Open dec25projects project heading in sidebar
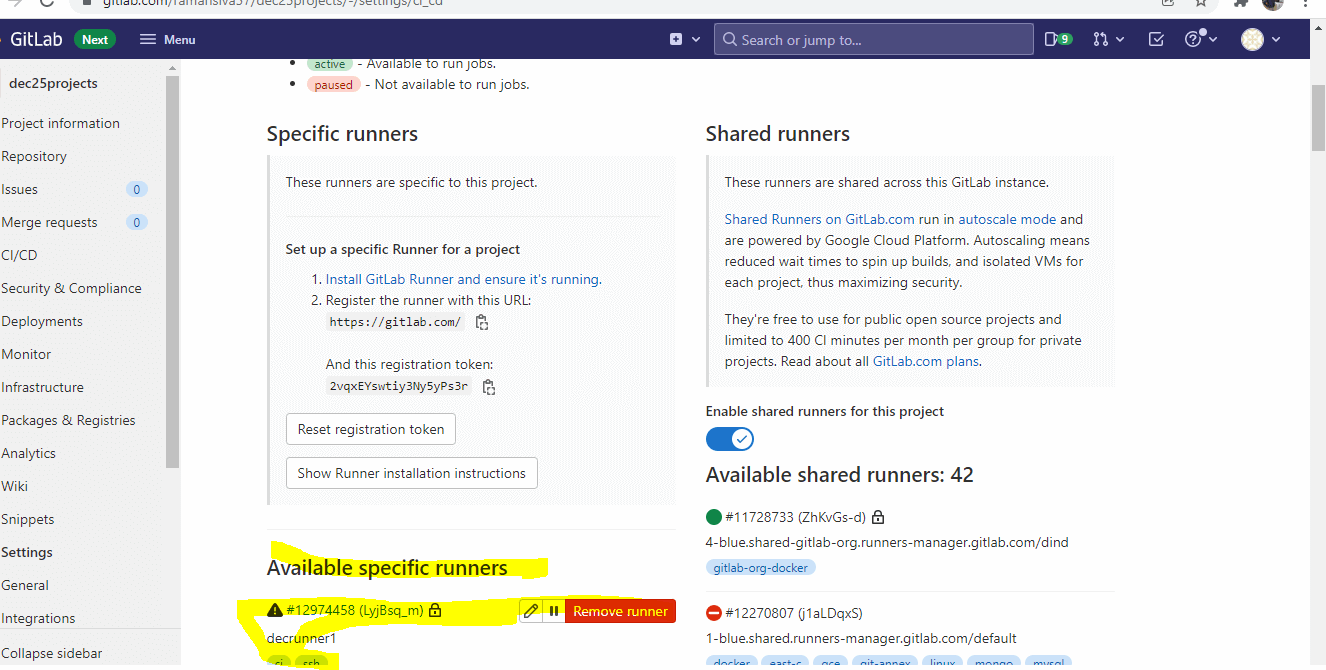Image resolution: width=1326 pixels, height=670 pixels. pyautogui.click(x=53, y=84)
